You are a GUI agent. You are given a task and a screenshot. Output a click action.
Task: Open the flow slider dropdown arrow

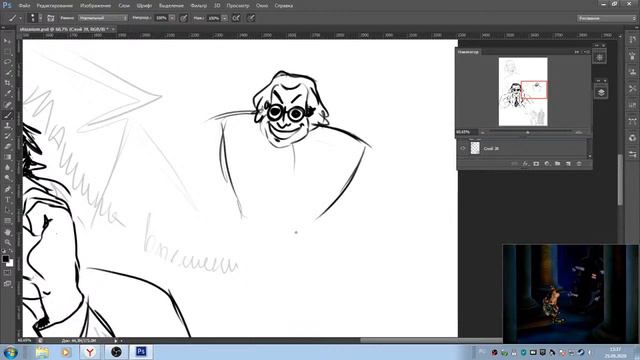pyautogui.click(x=224, y=18)
